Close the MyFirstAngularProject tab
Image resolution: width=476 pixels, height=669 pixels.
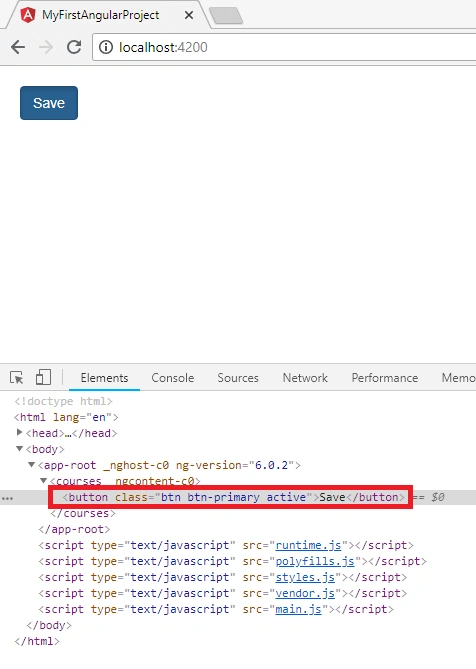189,15
